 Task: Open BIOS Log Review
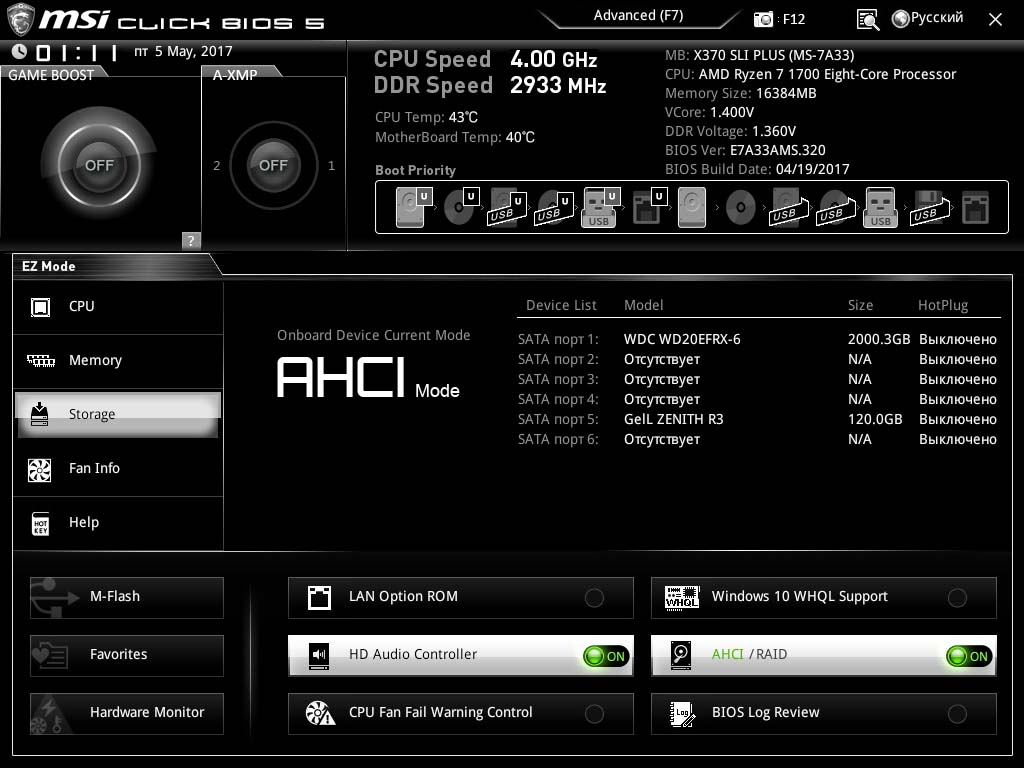point(824,713)
